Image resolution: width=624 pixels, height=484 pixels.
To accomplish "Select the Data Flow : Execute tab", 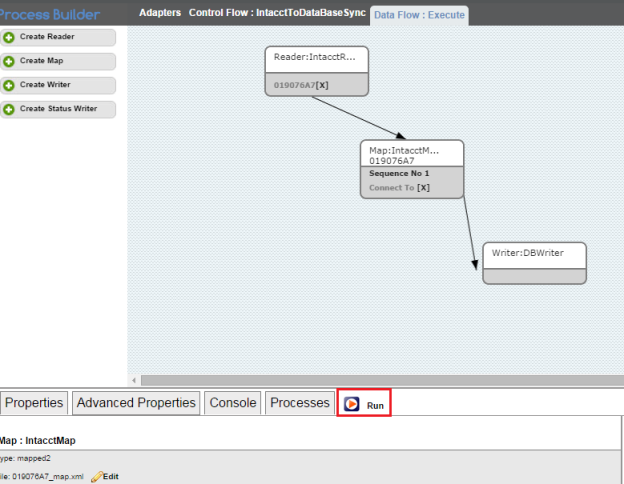I will coord(418,14).
